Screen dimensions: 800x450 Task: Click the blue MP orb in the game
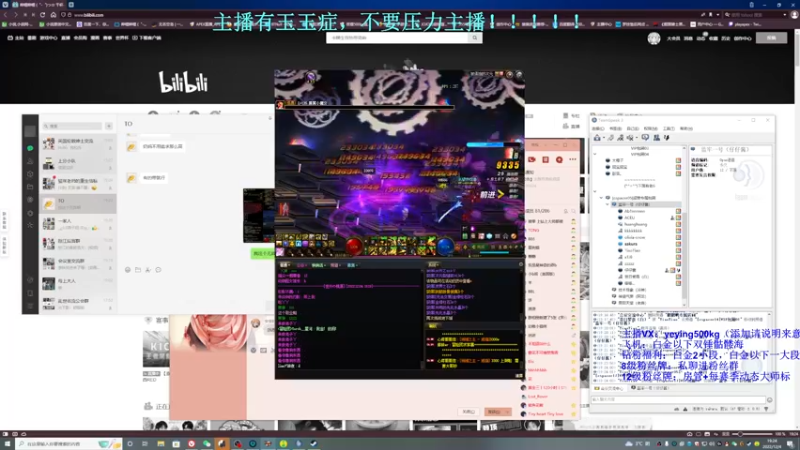coord(445,247)
